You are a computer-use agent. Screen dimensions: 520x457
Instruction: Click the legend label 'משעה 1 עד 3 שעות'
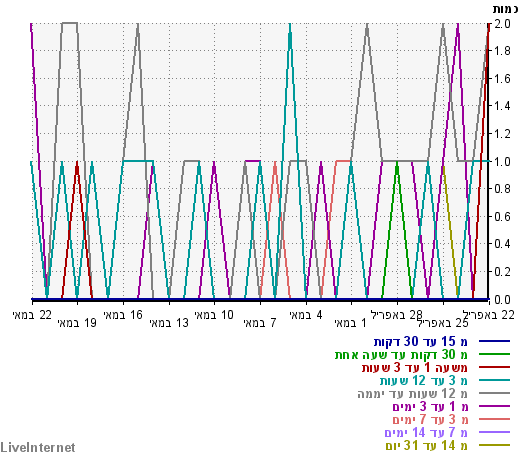(415, 367)
